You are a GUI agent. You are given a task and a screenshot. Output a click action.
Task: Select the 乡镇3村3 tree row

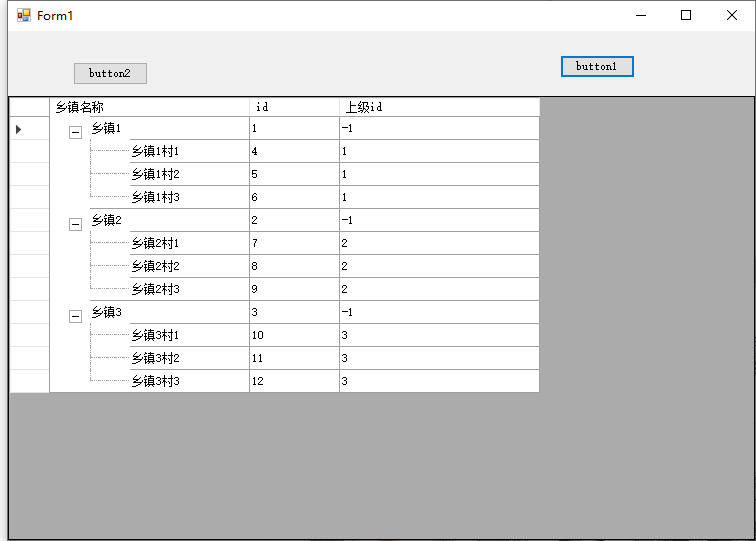click(155, 381)
